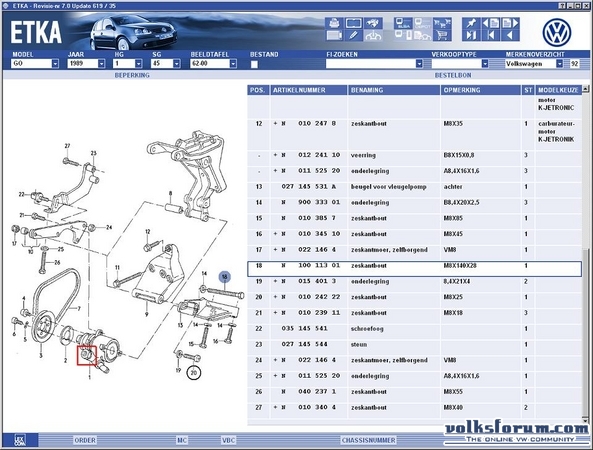The height and width of the screenshot is (450, 593).
Task: Click the help question mark in title bar
Action: coord(562,6)
